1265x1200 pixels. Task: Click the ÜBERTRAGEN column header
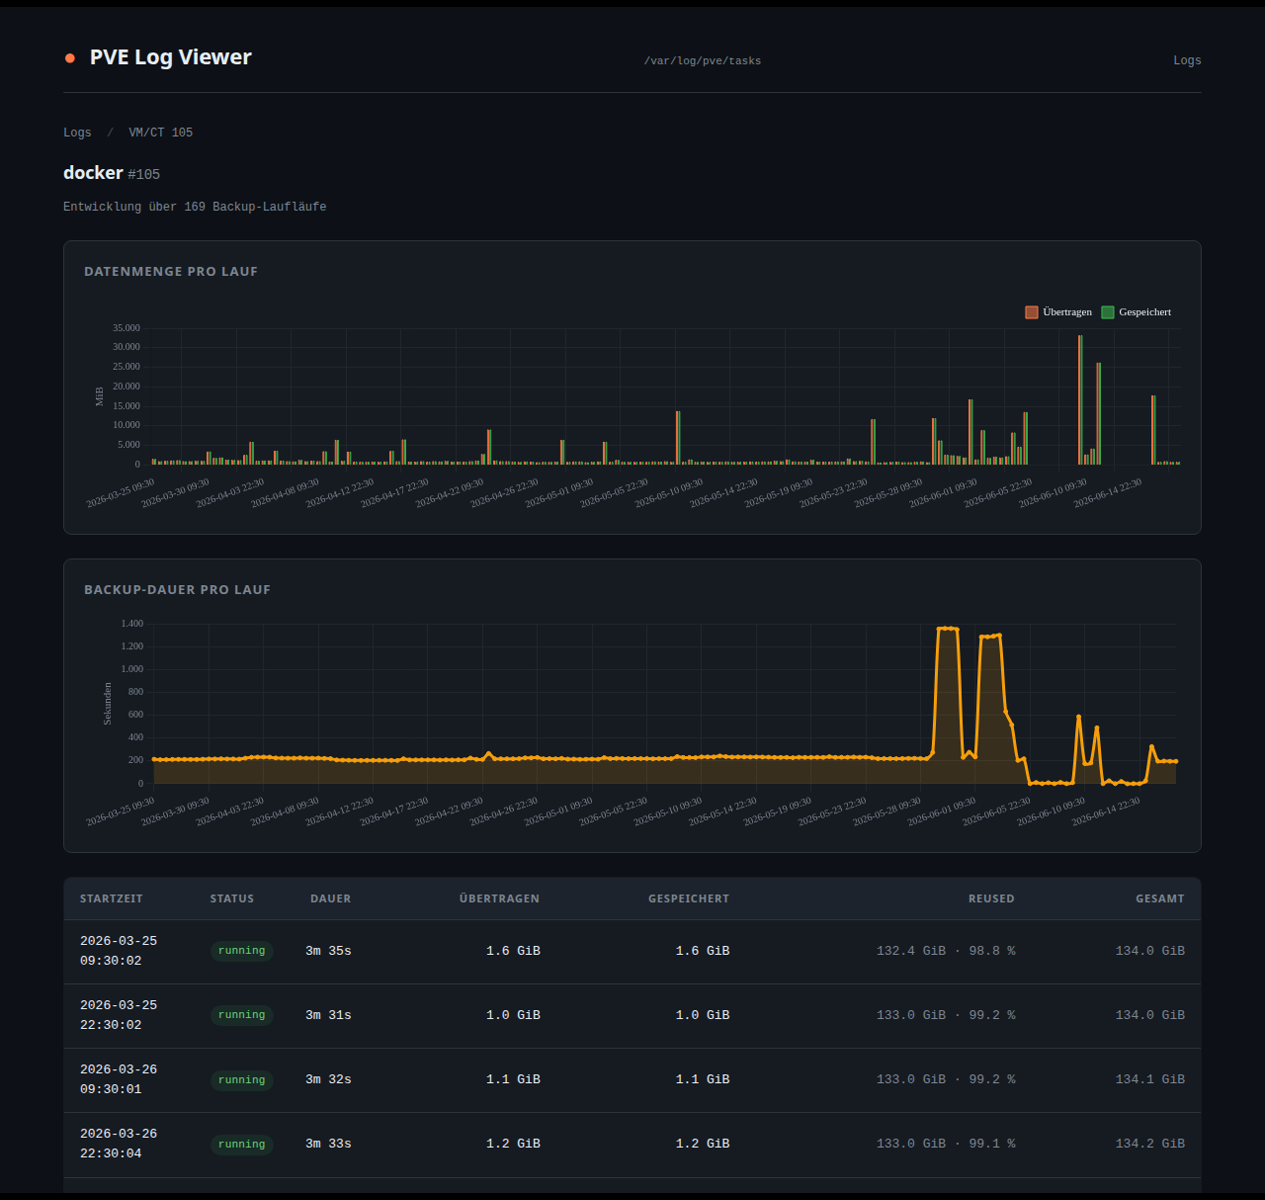click(499, 899)
